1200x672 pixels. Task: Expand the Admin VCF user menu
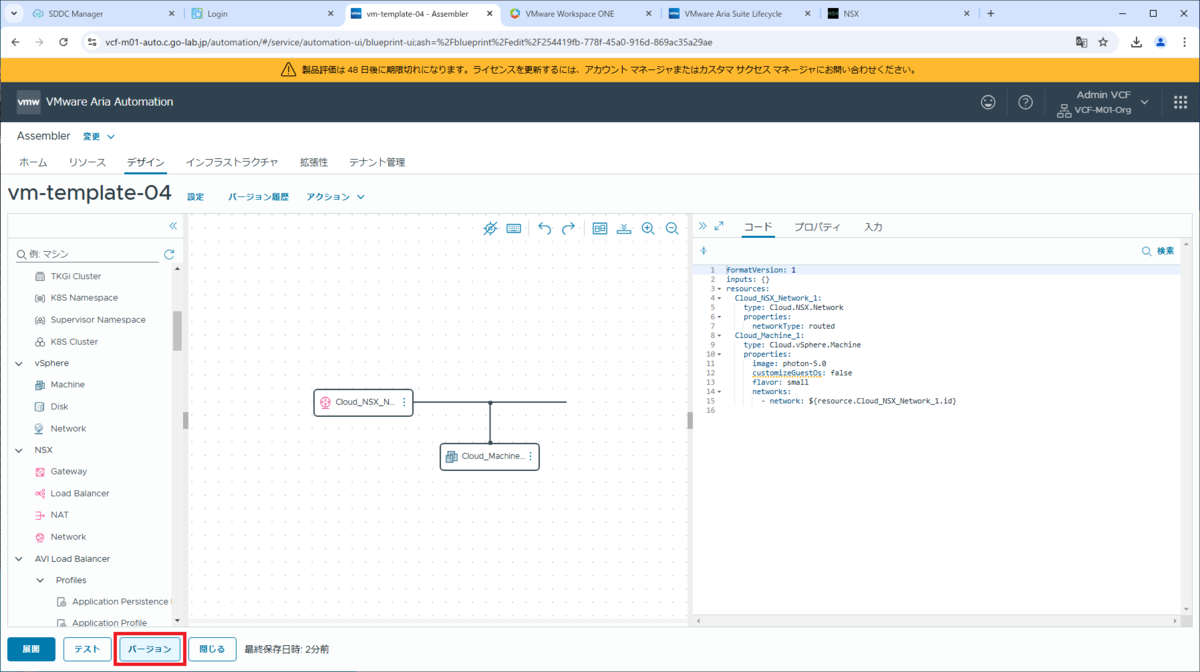tap(1104, 102)
